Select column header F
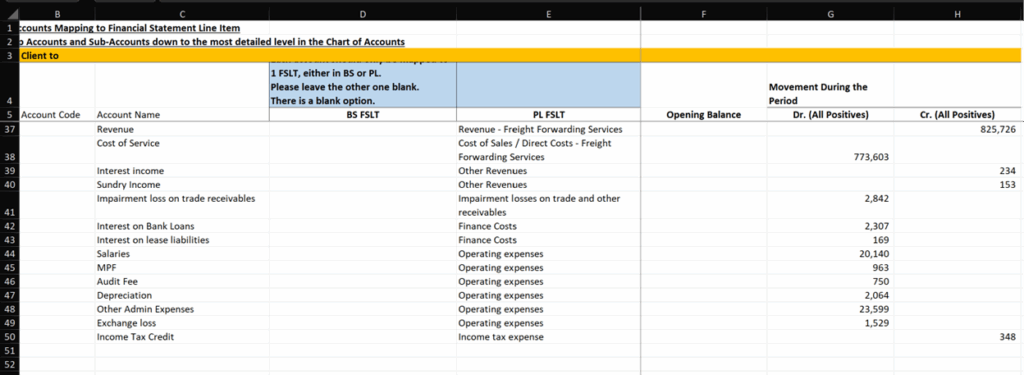 click(703, 13)
